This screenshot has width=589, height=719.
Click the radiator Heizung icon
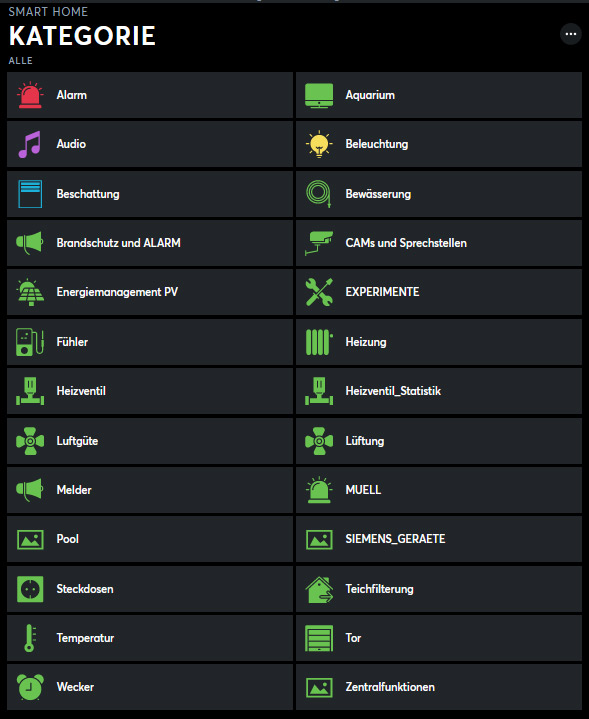point(319,342)
